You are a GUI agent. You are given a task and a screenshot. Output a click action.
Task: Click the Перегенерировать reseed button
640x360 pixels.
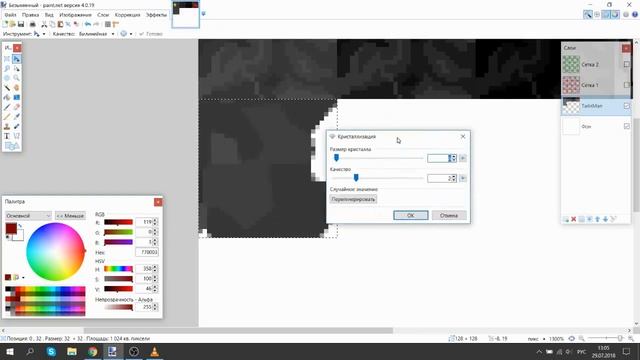(353, 199)
